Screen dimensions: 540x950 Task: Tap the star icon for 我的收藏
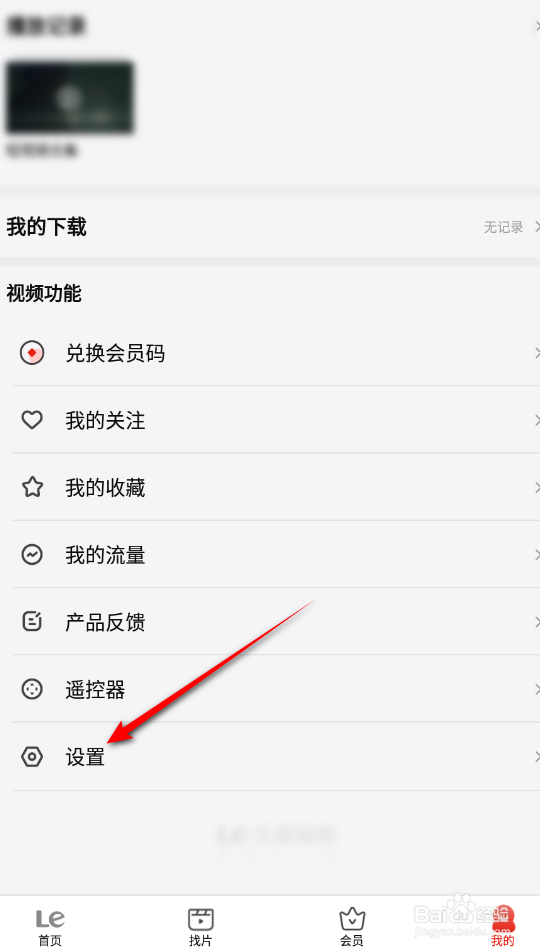click(x=32, y=487)
